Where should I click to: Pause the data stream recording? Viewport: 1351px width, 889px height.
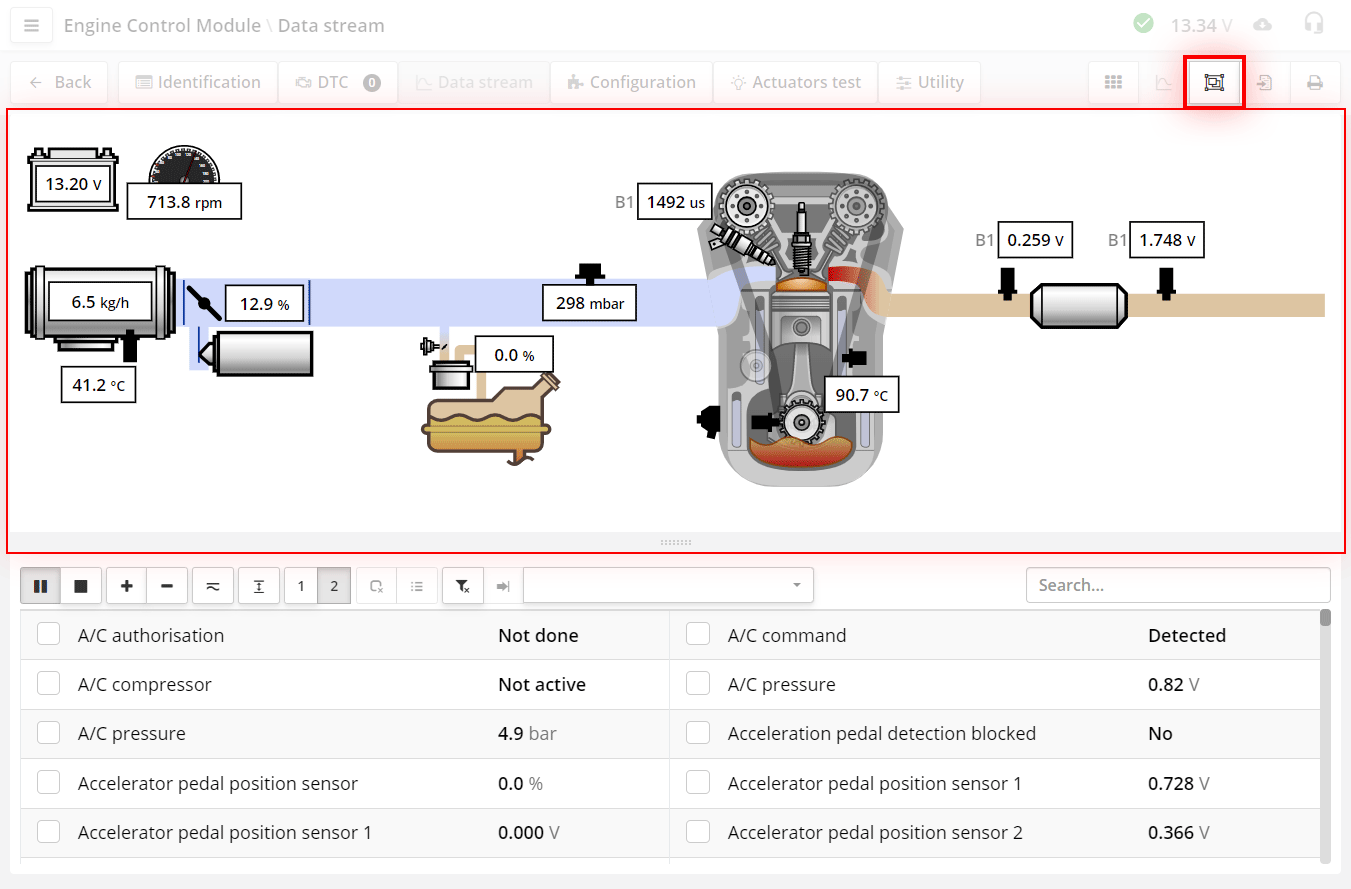pos(40,585)
